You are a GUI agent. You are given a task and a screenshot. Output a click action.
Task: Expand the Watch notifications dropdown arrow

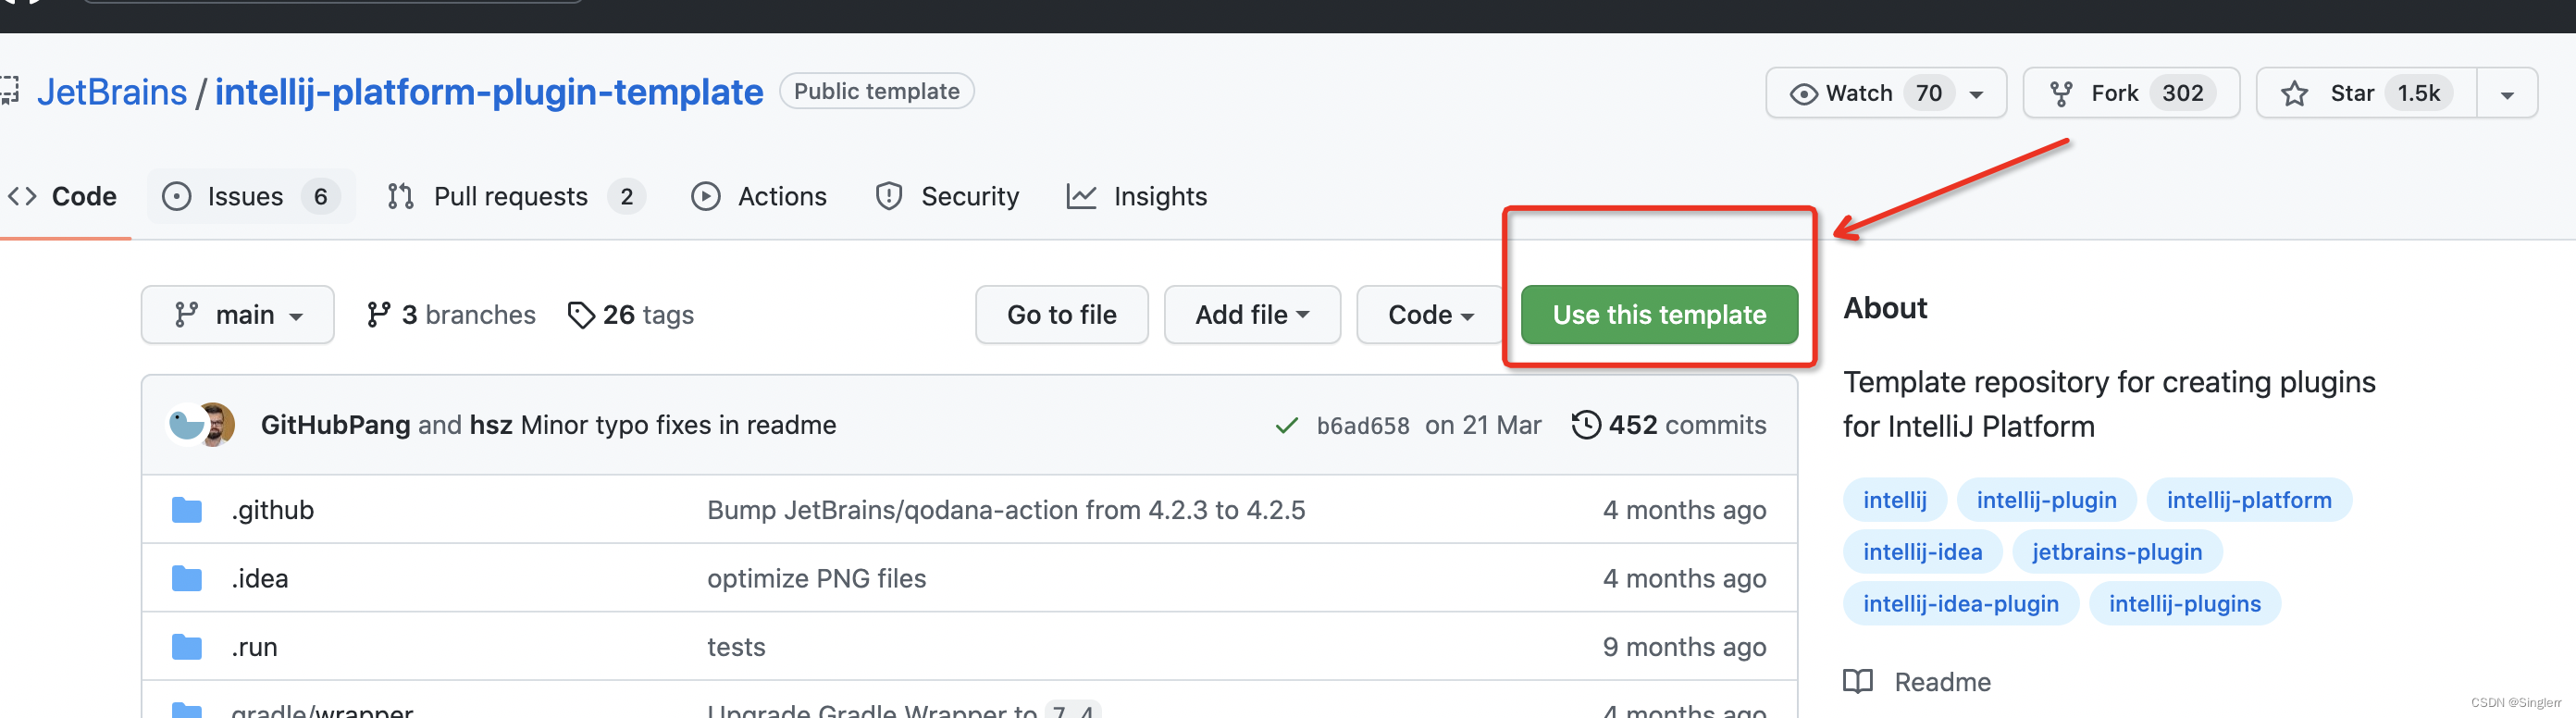[x=1976, y=94]
